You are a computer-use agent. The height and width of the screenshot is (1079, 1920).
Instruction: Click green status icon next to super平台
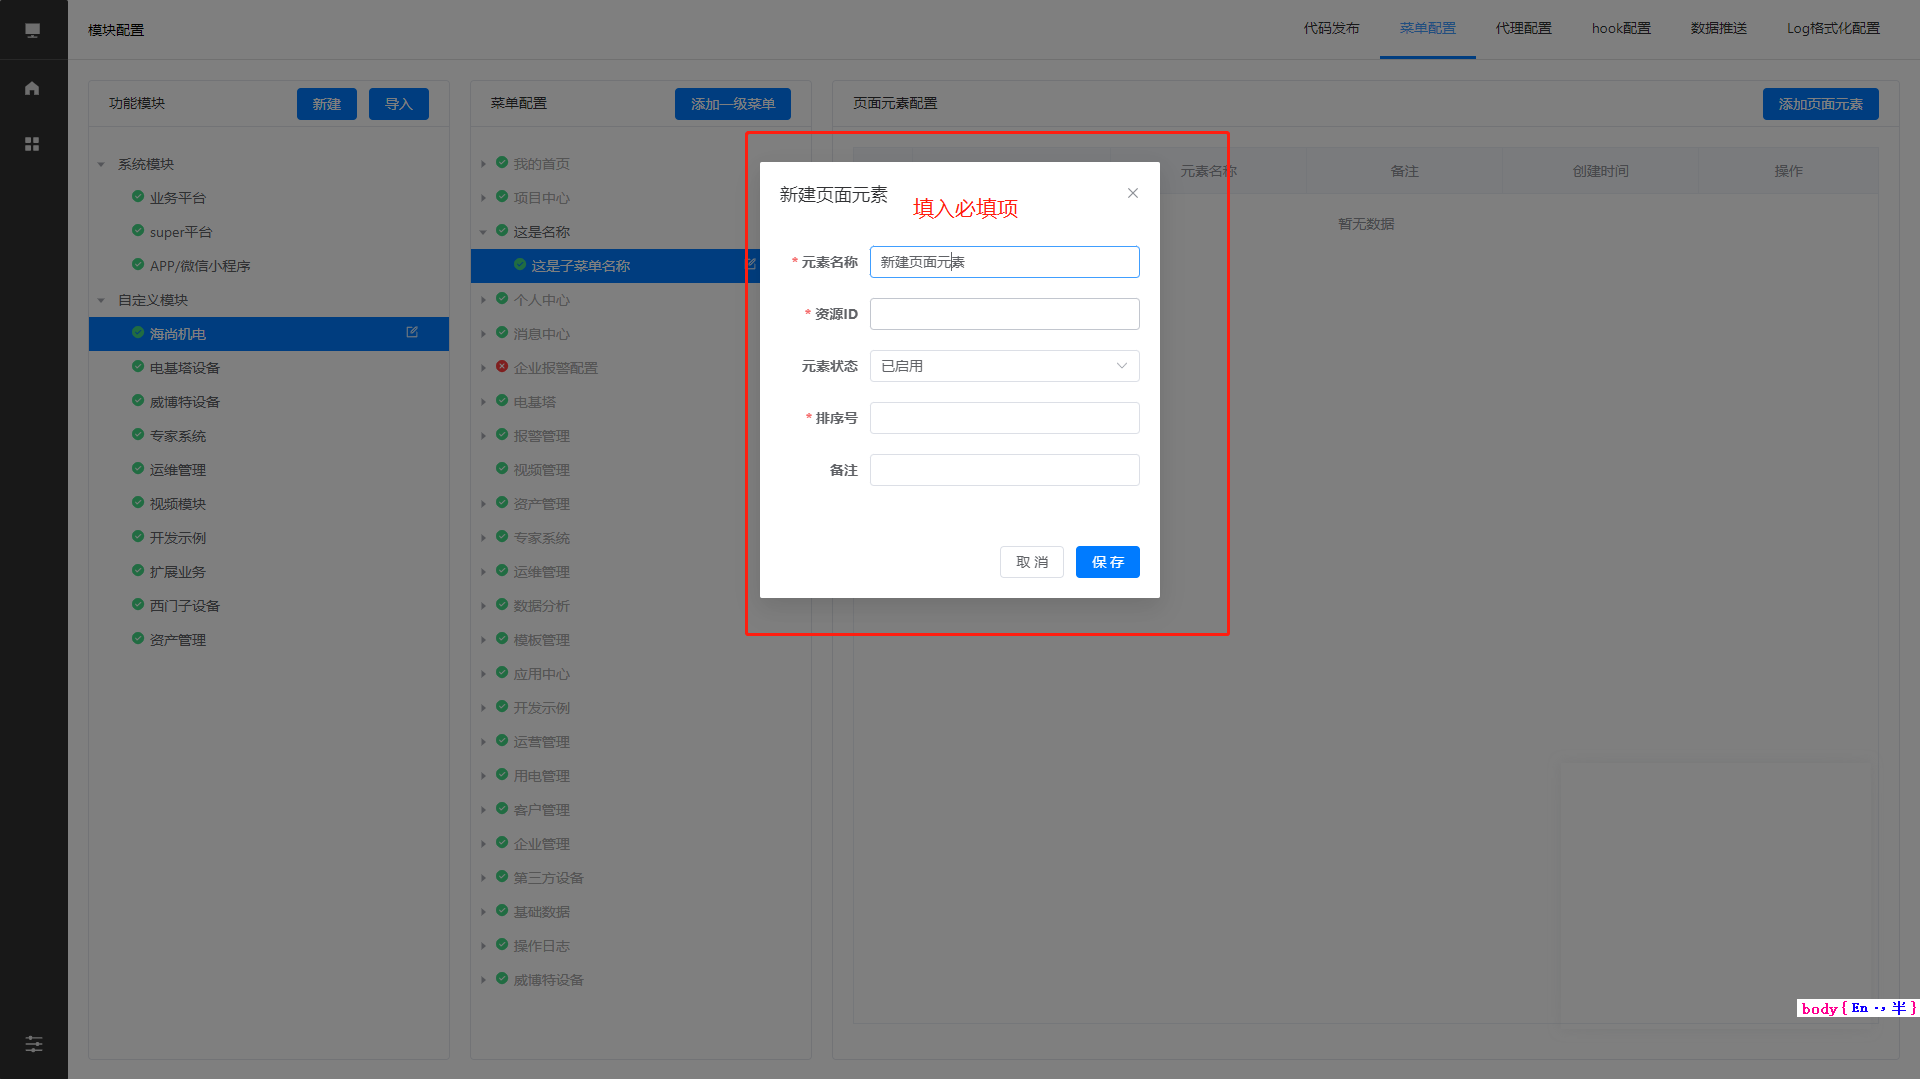click(x=138, y=230)
